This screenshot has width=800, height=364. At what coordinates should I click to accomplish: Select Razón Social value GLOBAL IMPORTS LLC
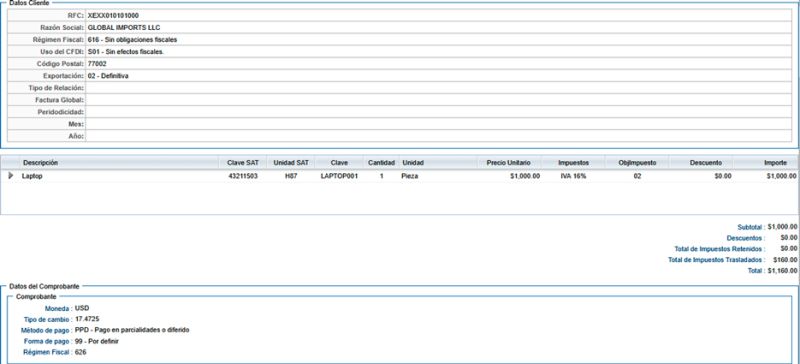124,28
